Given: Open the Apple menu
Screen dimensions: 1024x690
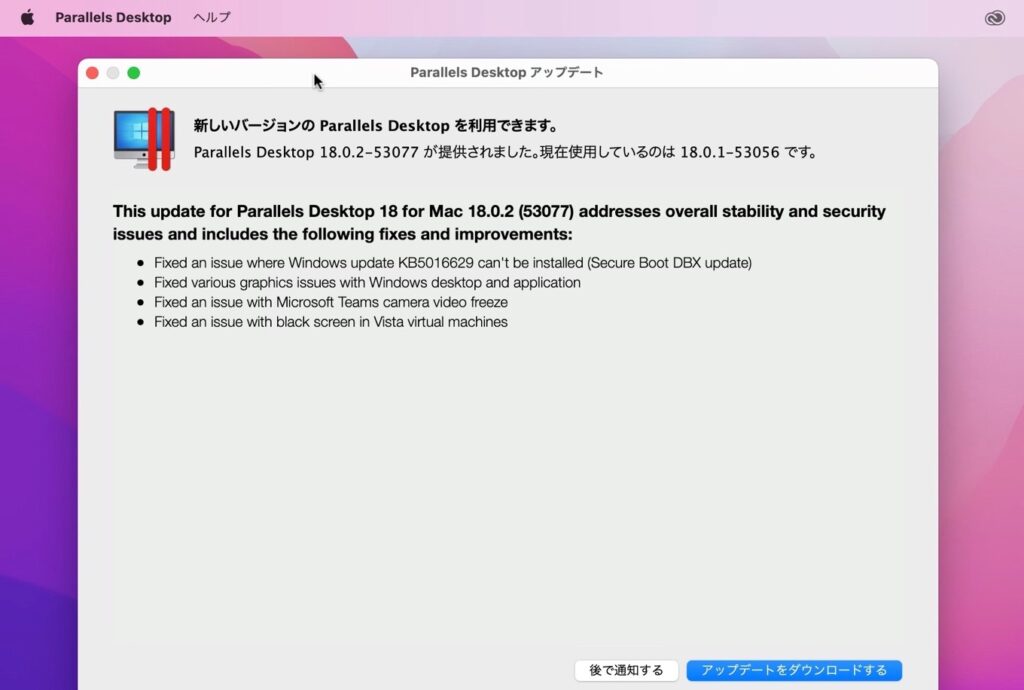Looking at the screenshot, I should [x=26, y=16].
